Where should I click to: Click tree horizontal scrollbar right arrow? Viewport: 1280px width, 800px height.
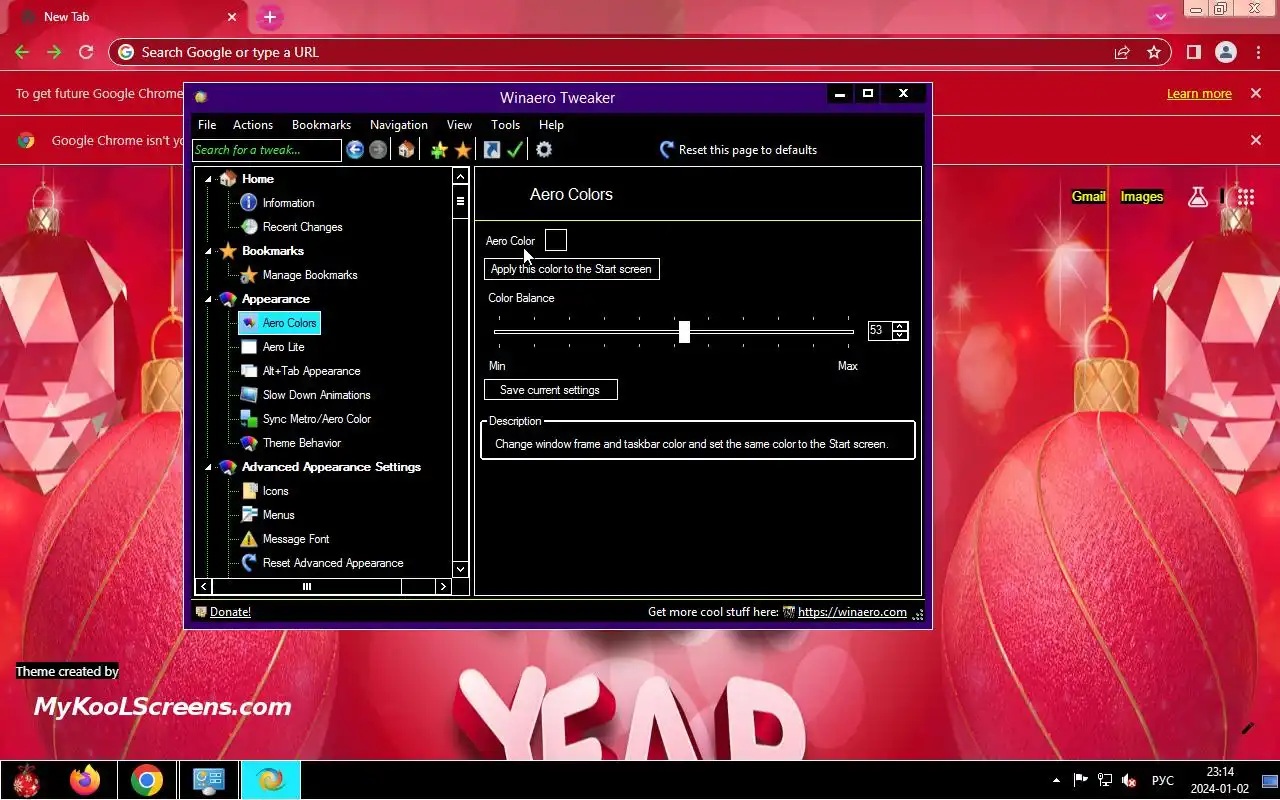click(x=443, y=587)
